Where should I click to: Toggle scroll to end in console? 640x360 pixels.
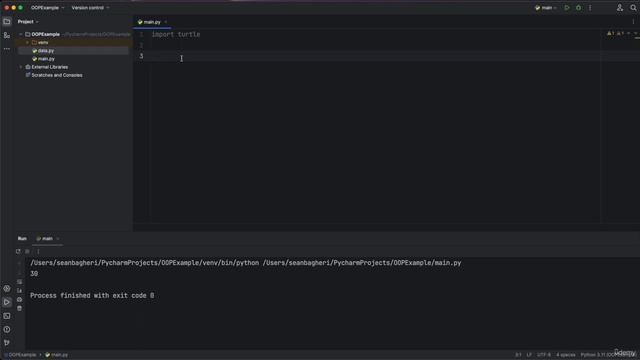pos(20,291)
